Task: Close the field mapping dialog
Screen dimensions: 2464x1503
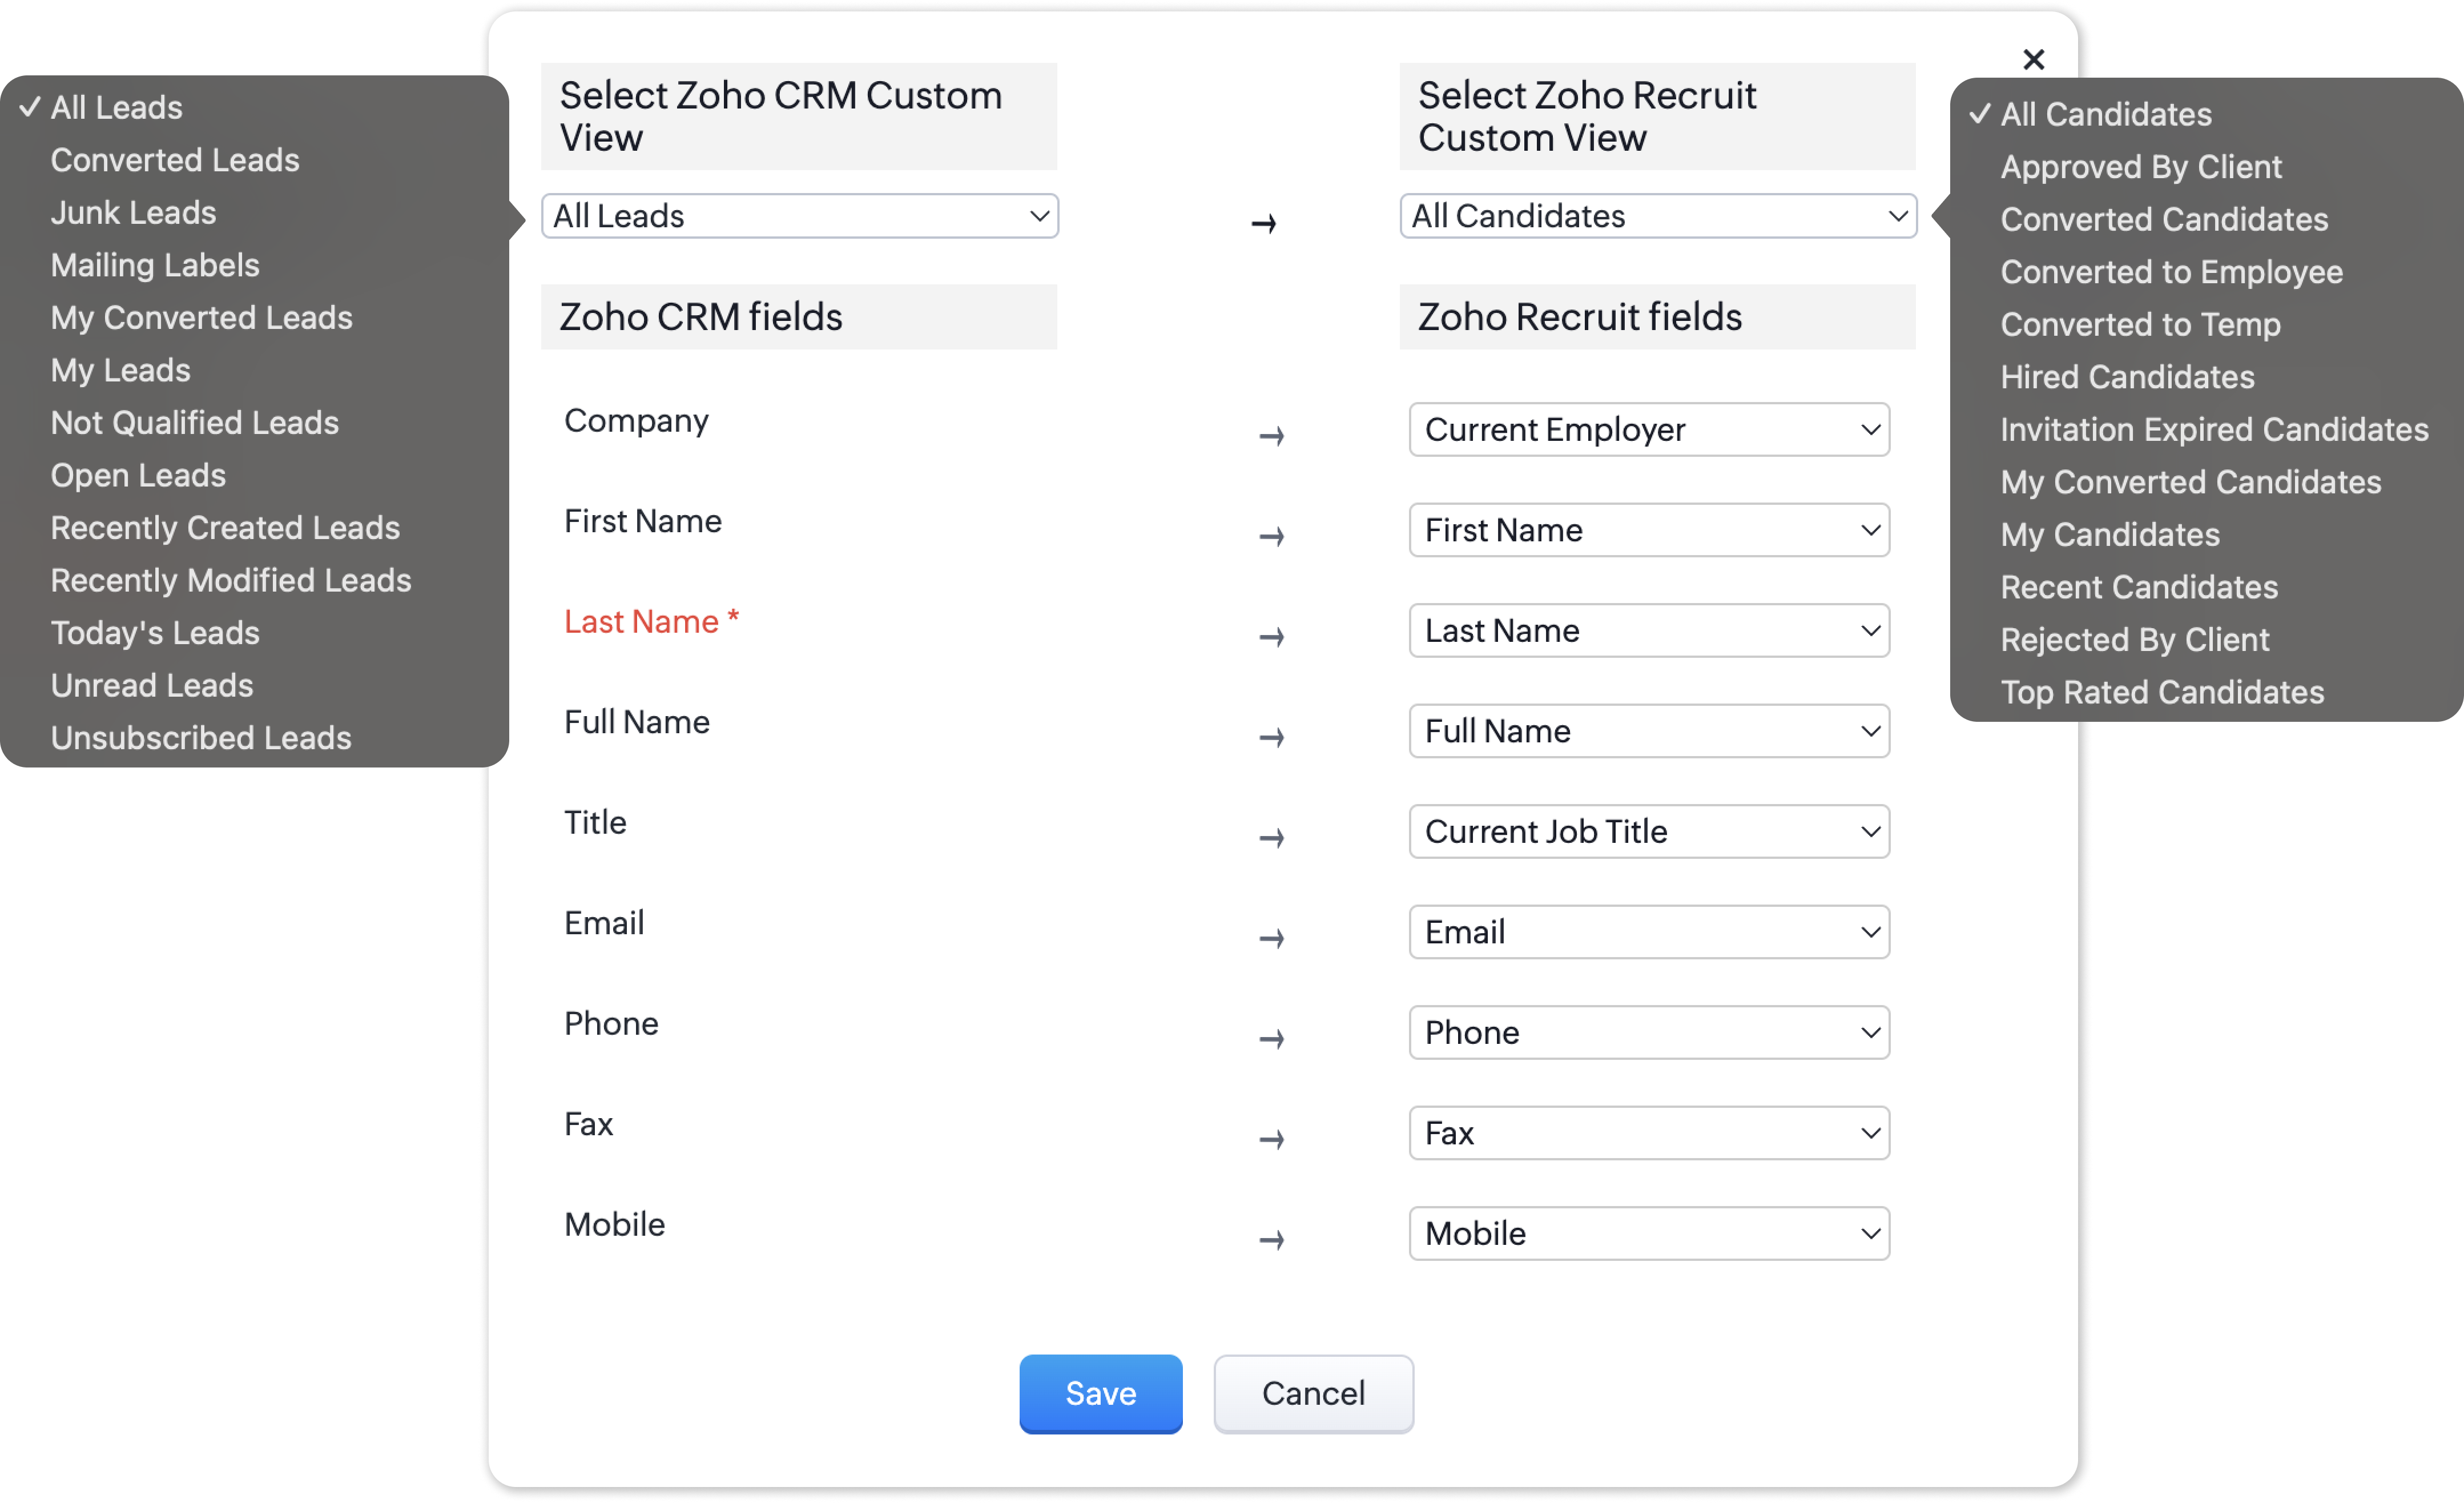Action: [x=2033, y=59]
